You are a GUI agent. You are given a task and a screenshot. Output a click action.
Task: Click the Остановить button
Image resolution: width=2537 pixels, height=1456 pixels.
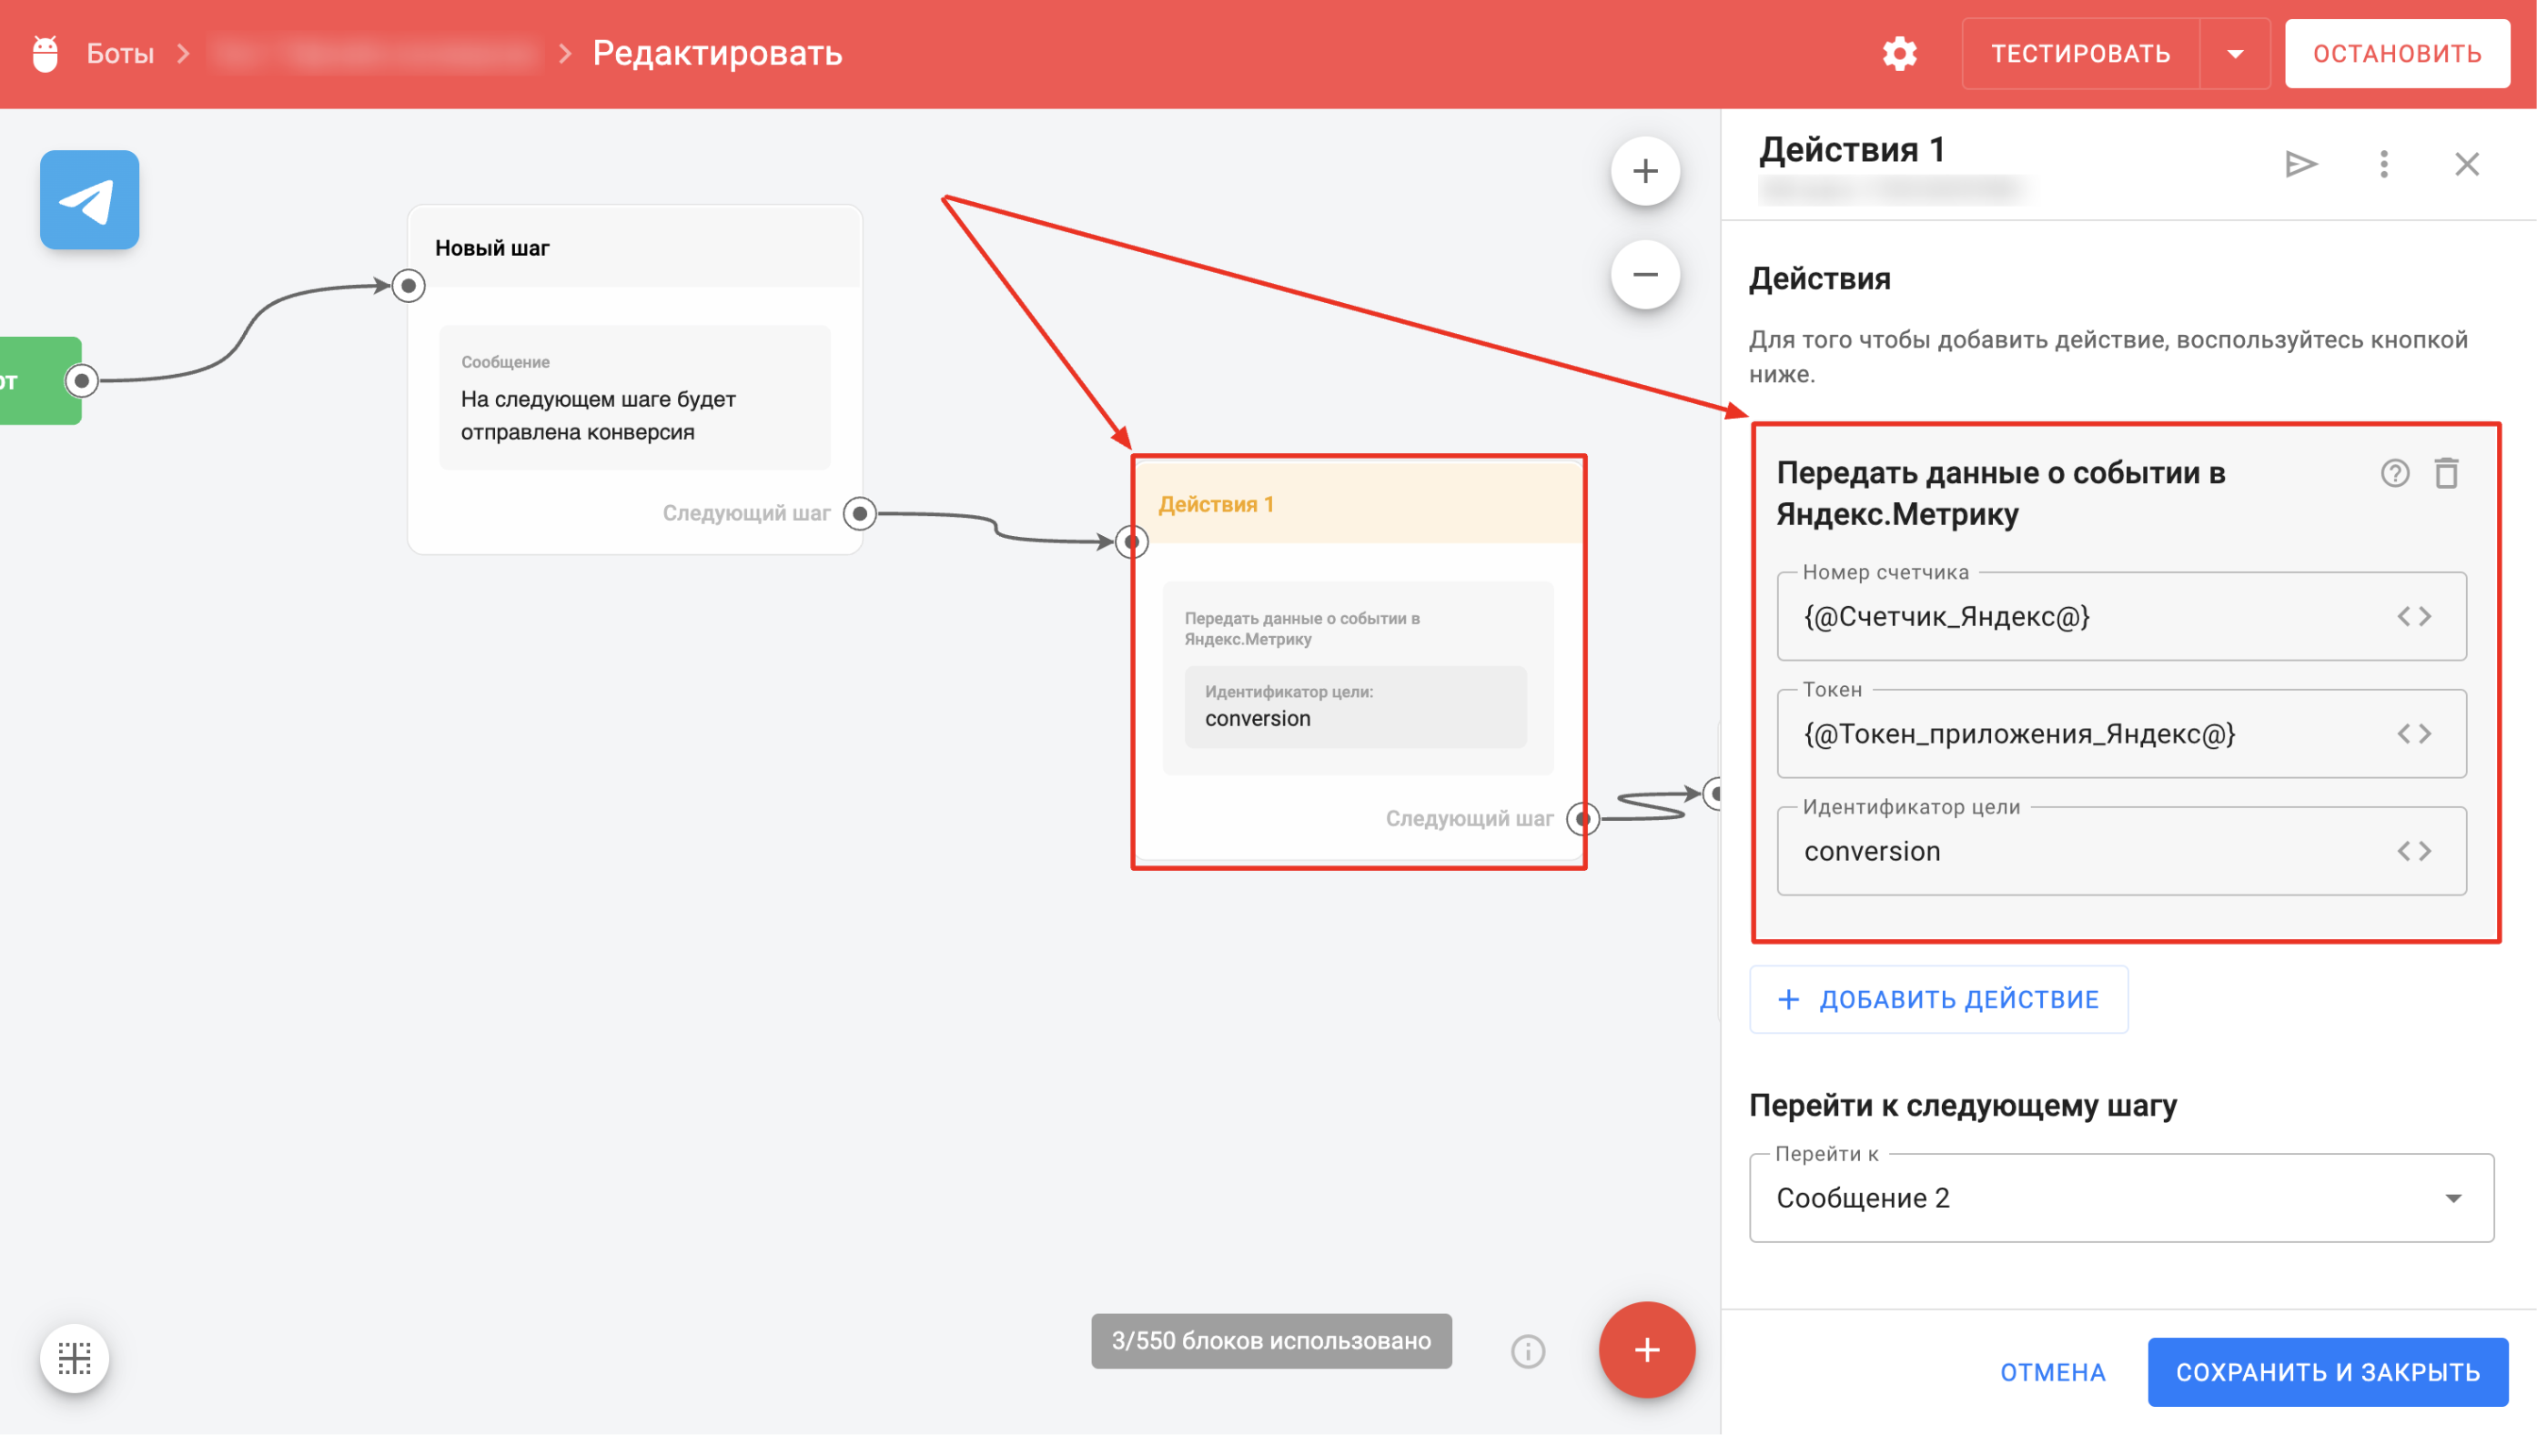coord(2396,53)
